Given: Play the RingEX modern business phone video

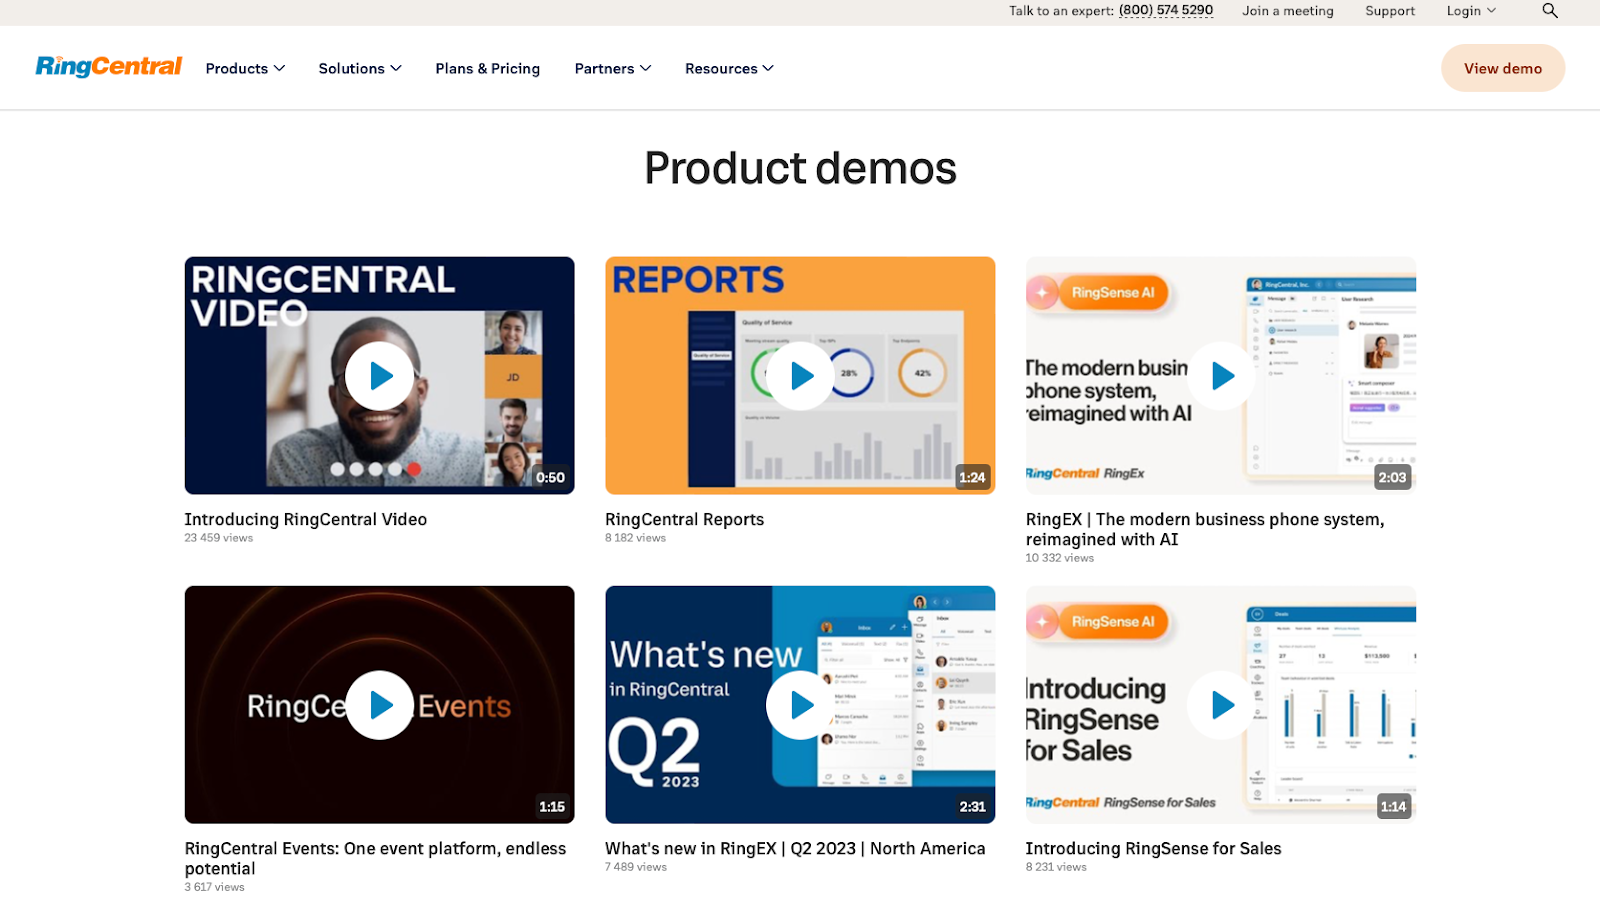Looking at the screenshot, I should click(1221, 376).
